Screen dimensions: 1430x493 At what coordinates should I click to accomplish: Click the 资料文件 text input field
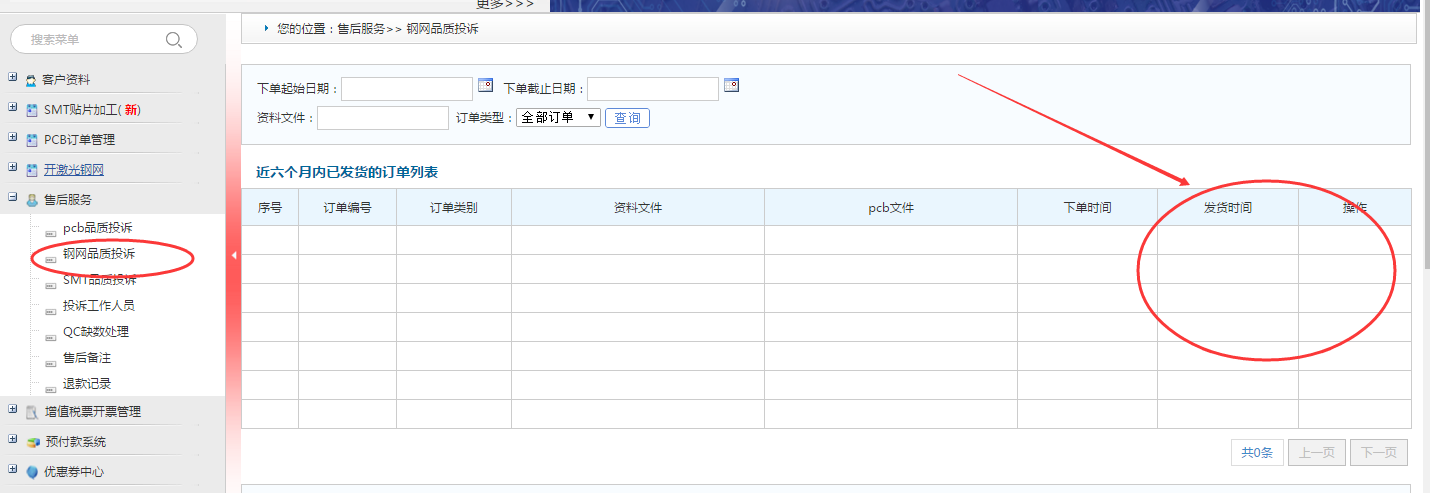(383, 118)
